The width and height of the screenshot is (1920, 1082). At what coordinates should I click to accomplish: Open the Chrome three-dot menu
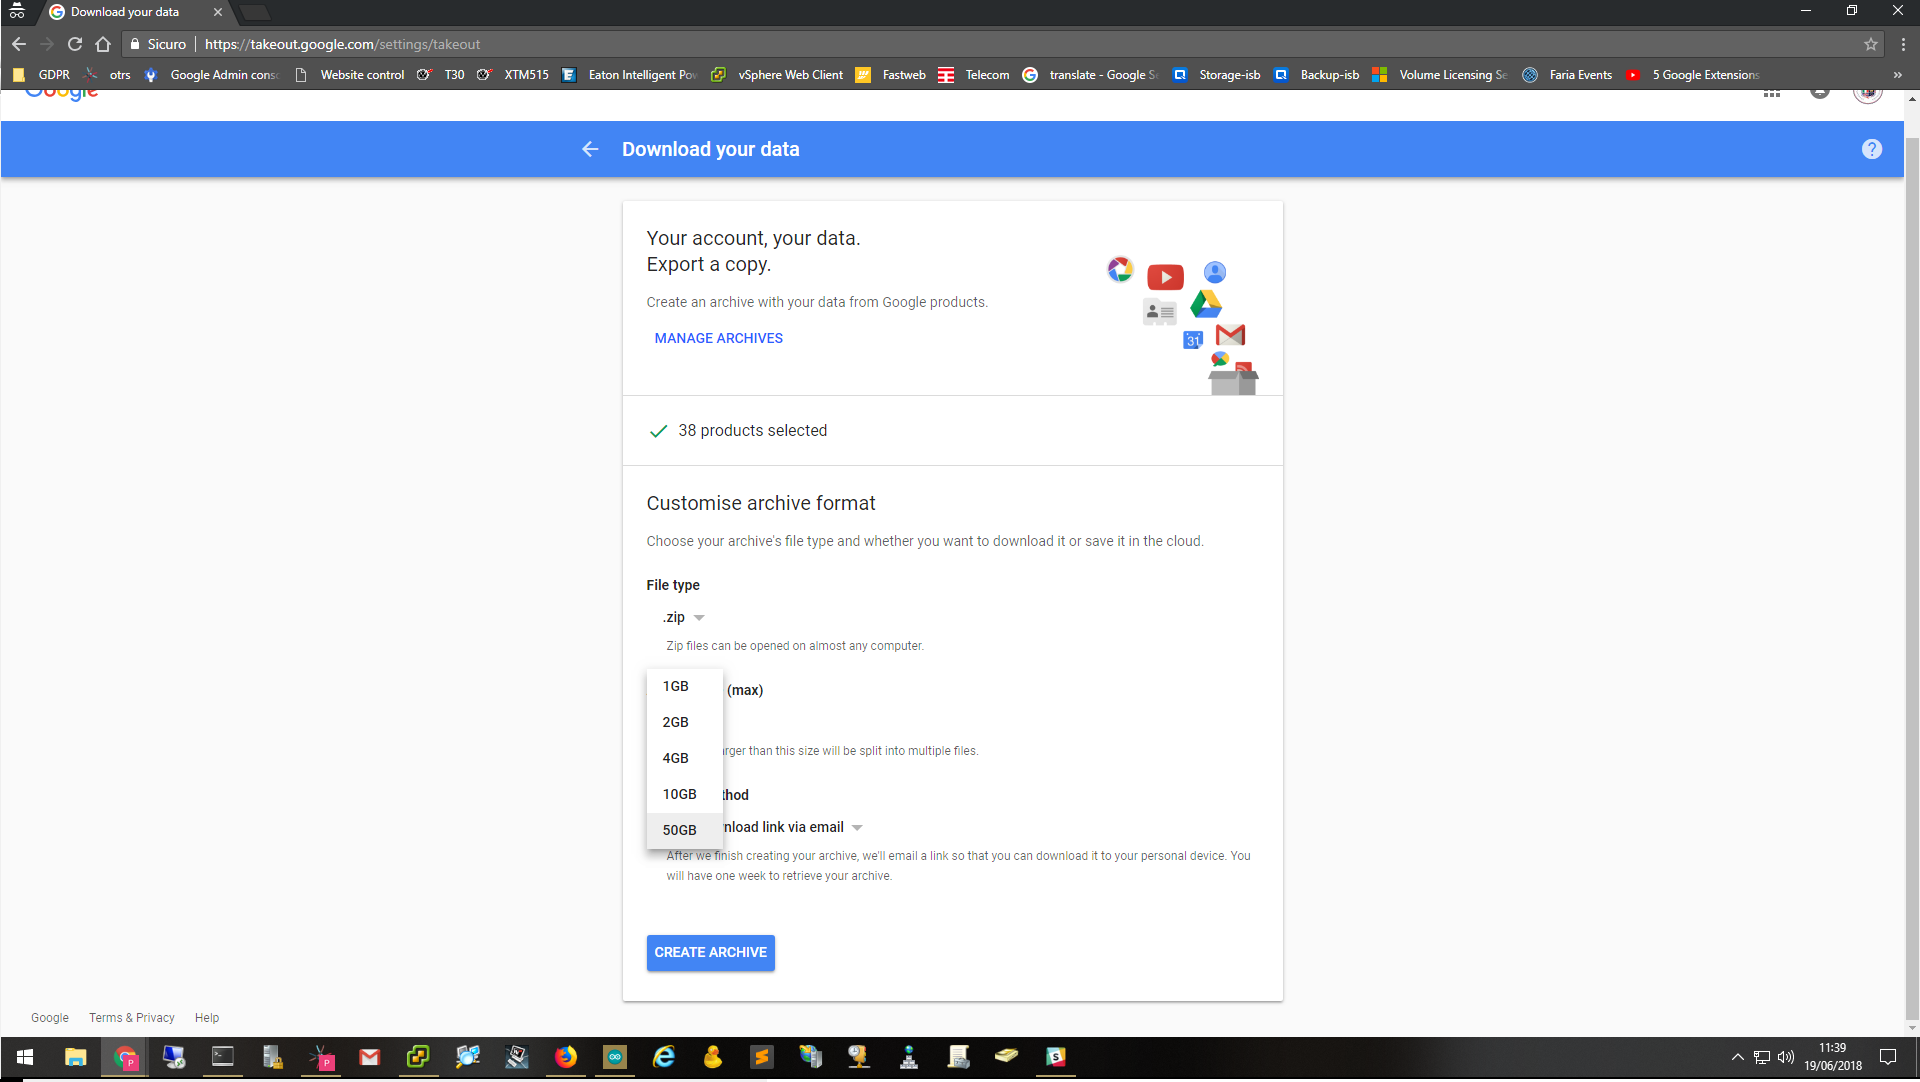click(1903, 44)
